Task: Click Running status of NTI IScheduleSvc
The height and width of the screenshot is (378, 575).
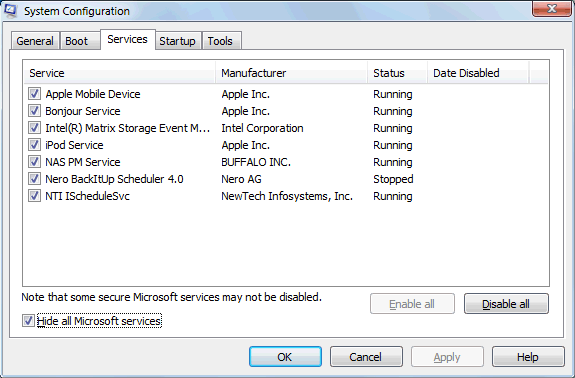Action: click(393, 196)
